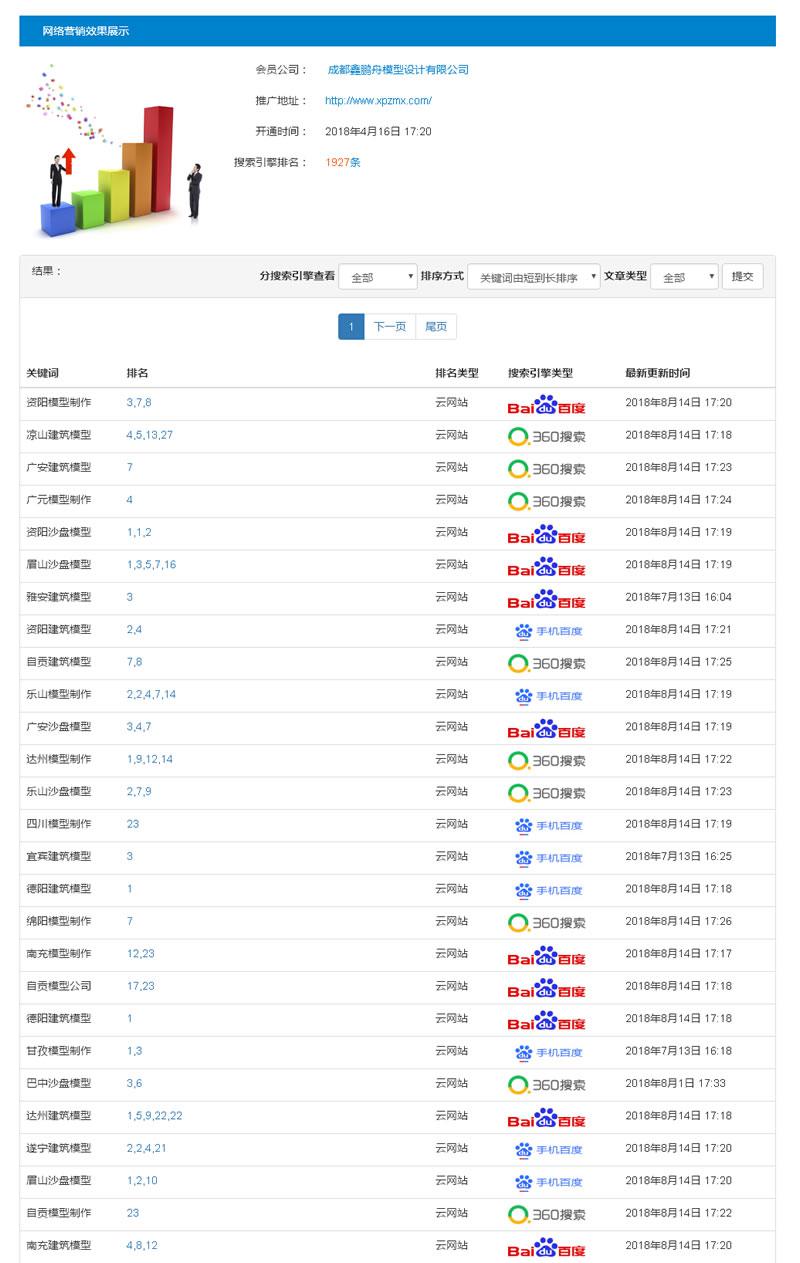
Task: Click 手机百度 logo in 乐山模型制作 row
Action: pos(548,696)
